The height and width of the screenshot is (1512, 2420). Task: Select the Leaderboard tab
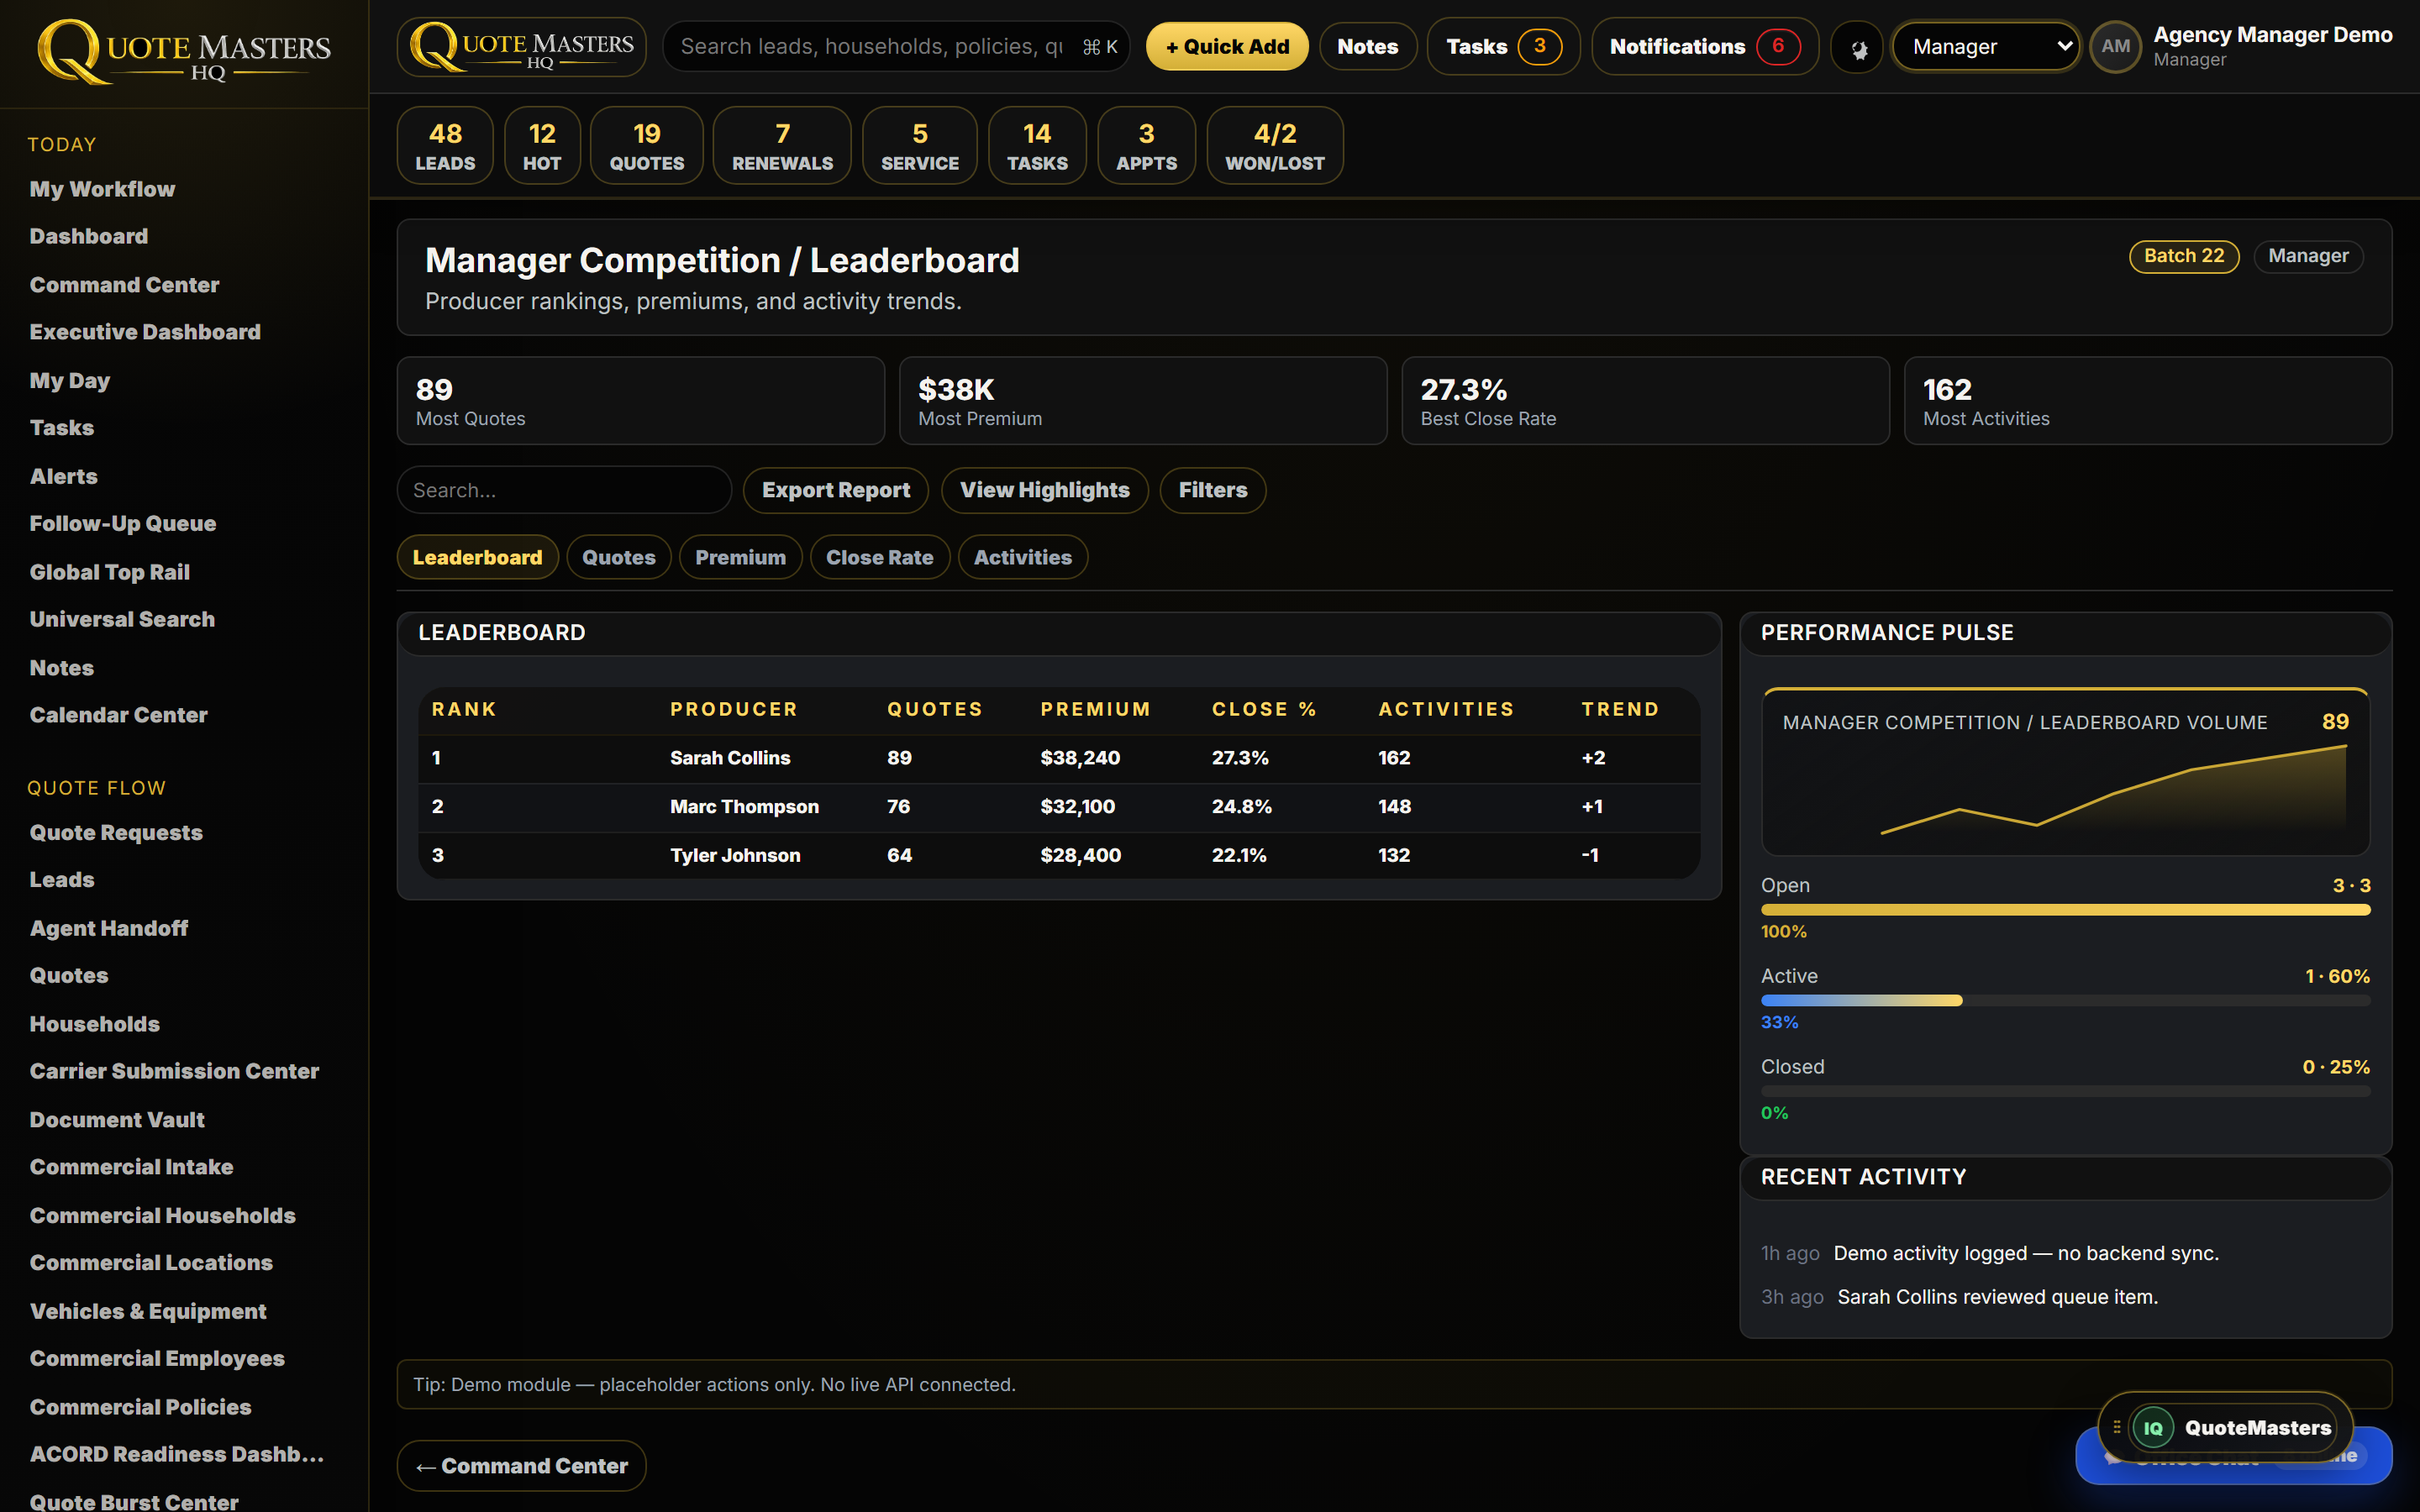[477, 557]
